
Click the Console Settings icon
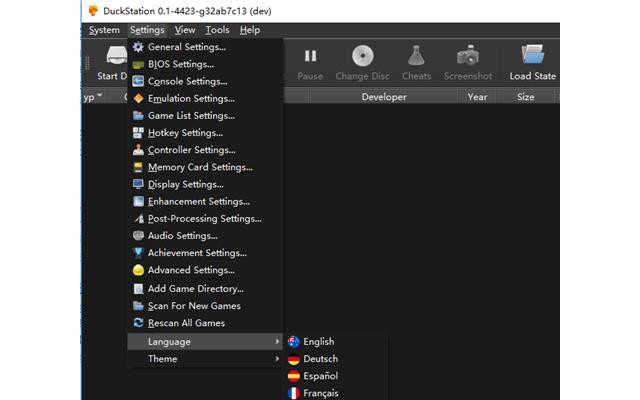click(x=138, y=81)
